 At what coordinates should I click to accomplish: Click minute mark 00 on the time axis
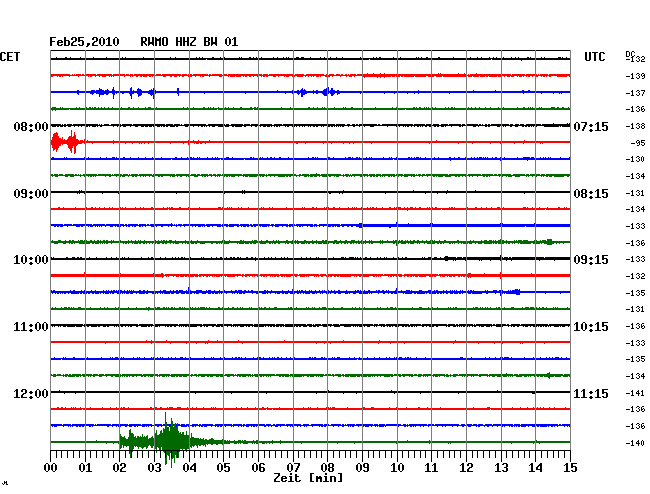point(51,468)
